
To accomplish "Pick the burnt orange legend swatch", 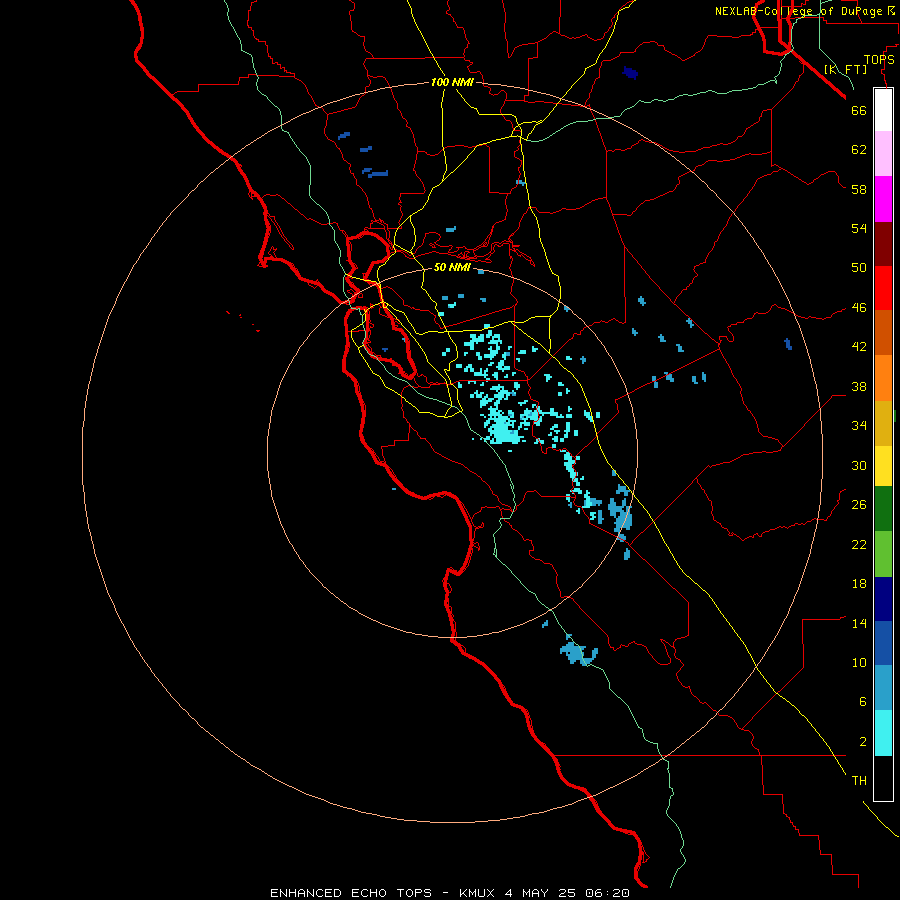I will click(883, 333).
